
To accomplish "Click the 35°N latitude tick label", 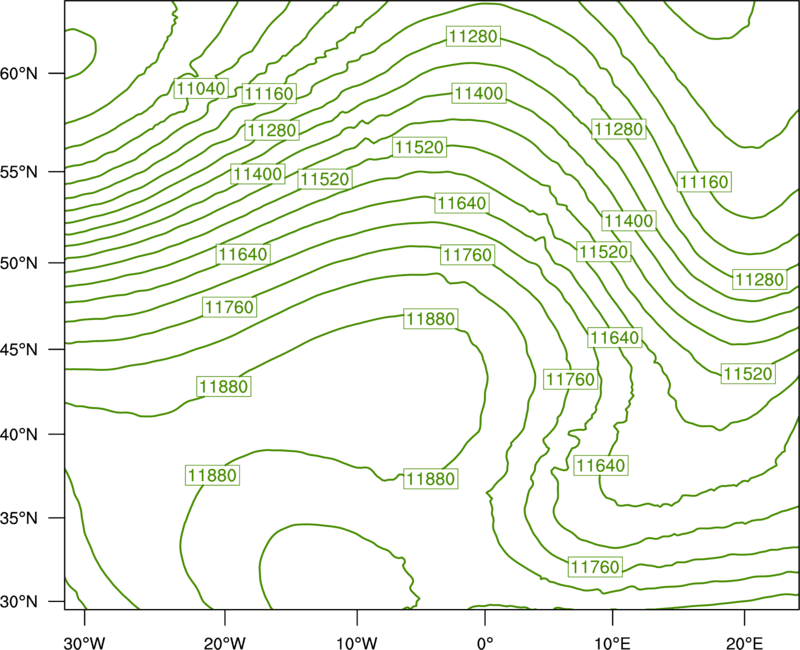I will coord(19,518).
